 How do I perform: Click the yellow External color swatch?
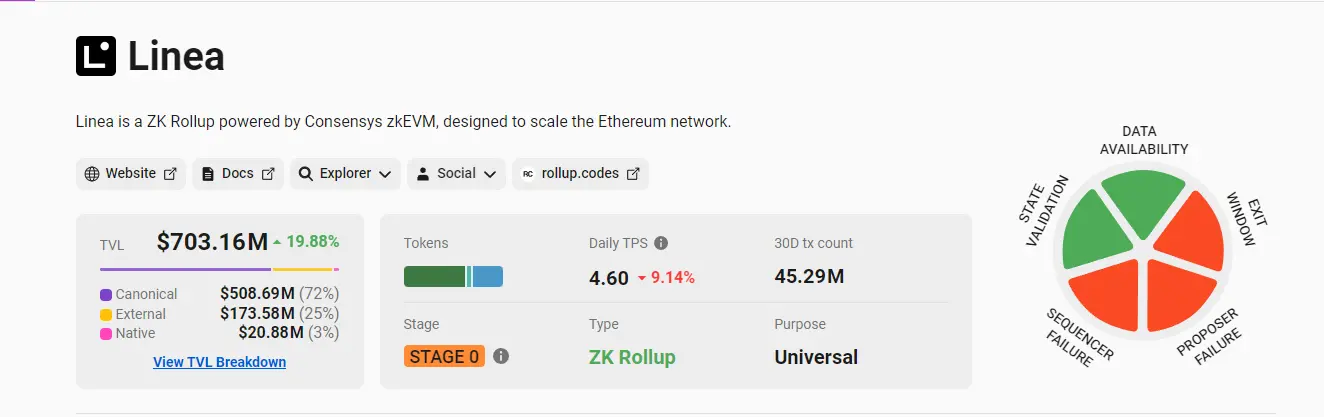[x=106, y=314]
